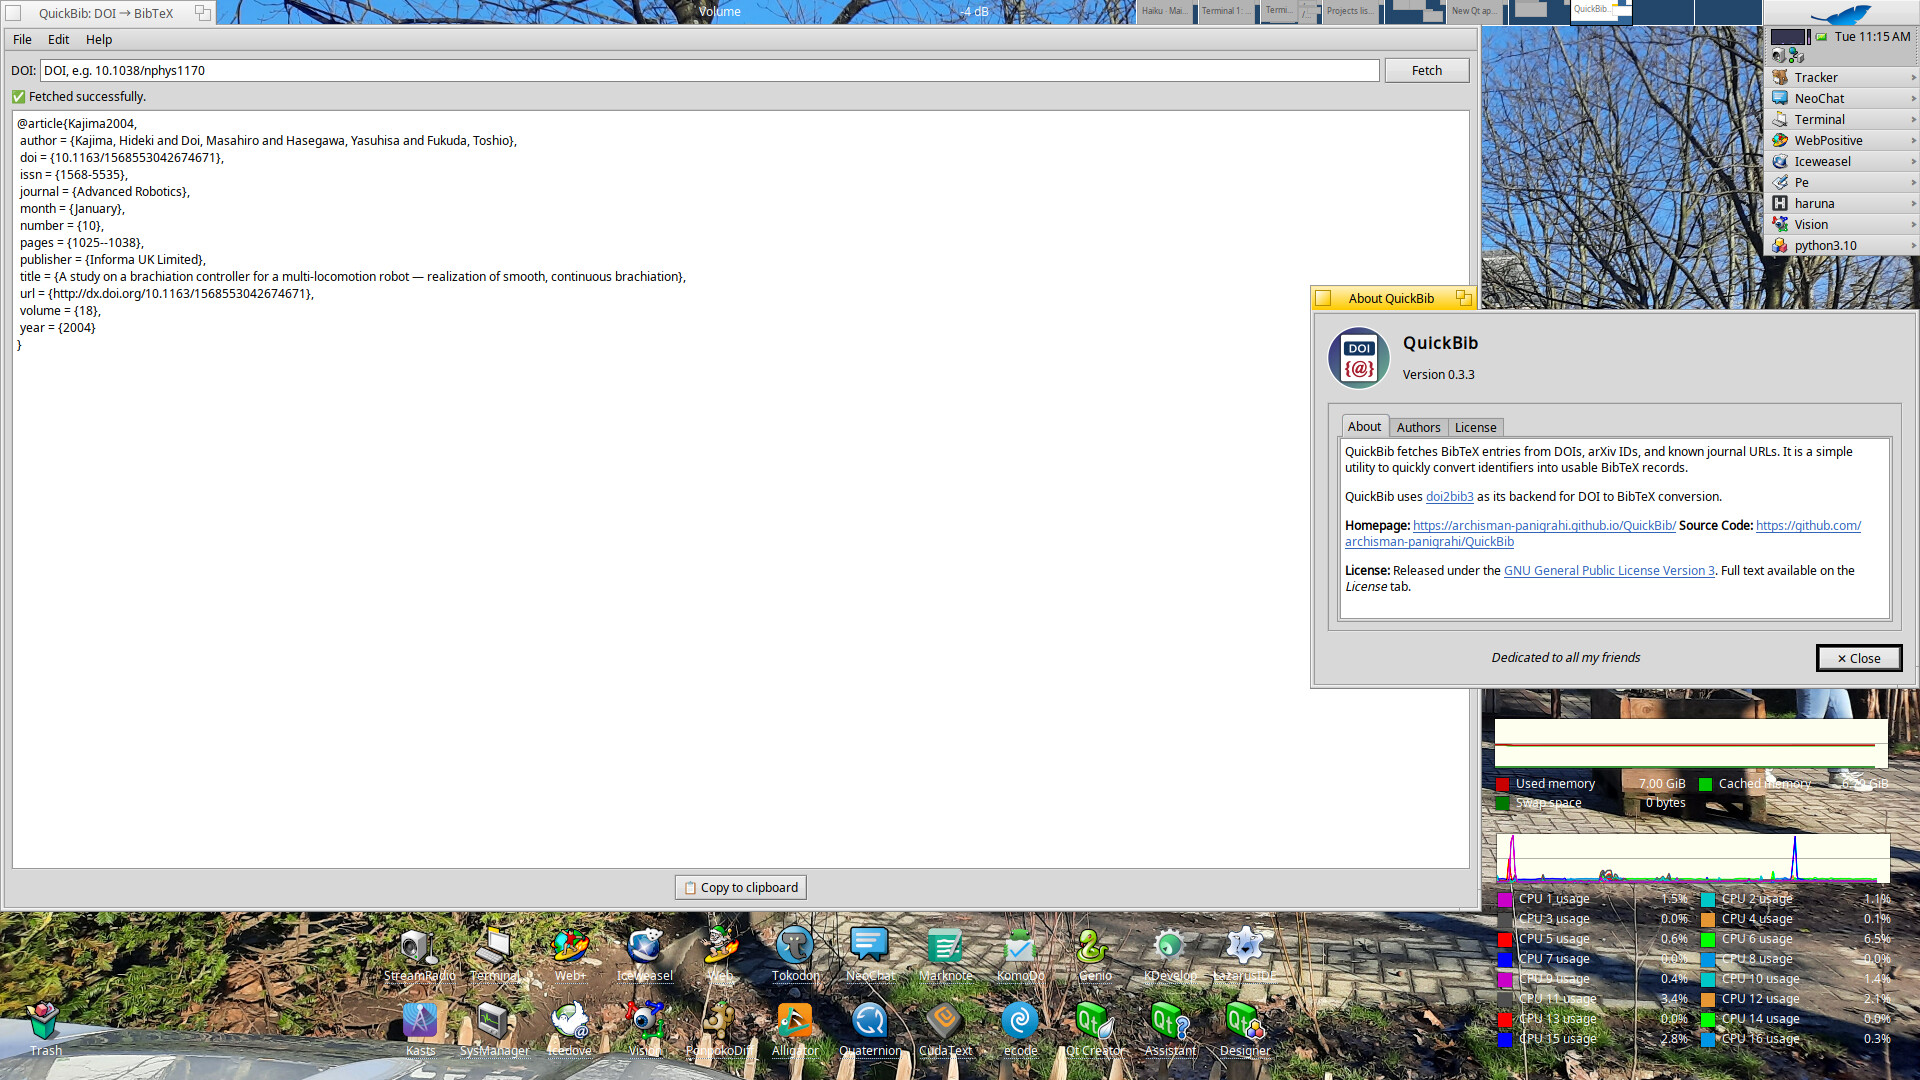The width and height of the screenshot is (1920, 1080).
Task: Launch Tokodon from the desktop icons
Action: tap(795, 946)
